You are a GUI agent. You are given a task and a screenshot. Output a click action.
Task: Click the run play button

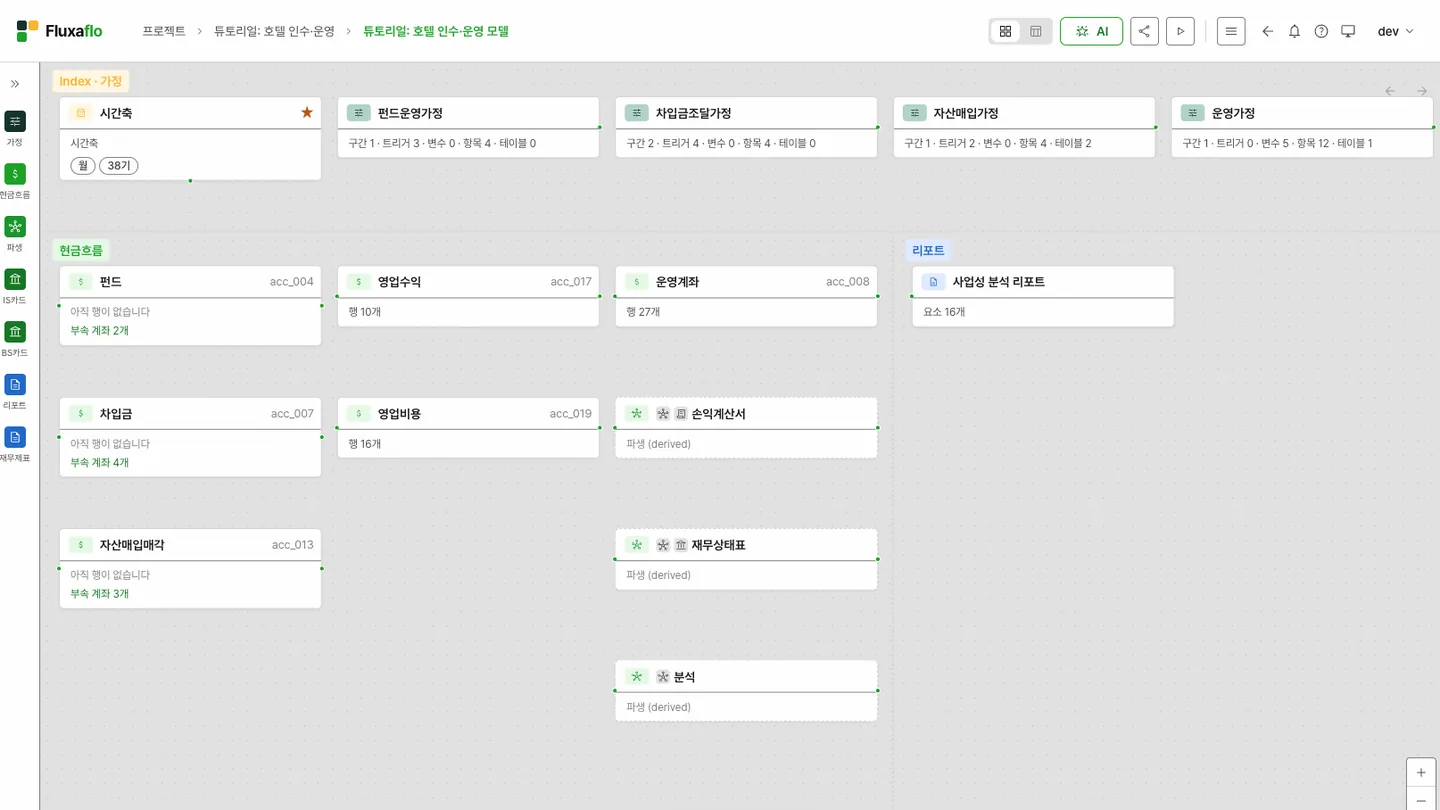(1180, 31)
